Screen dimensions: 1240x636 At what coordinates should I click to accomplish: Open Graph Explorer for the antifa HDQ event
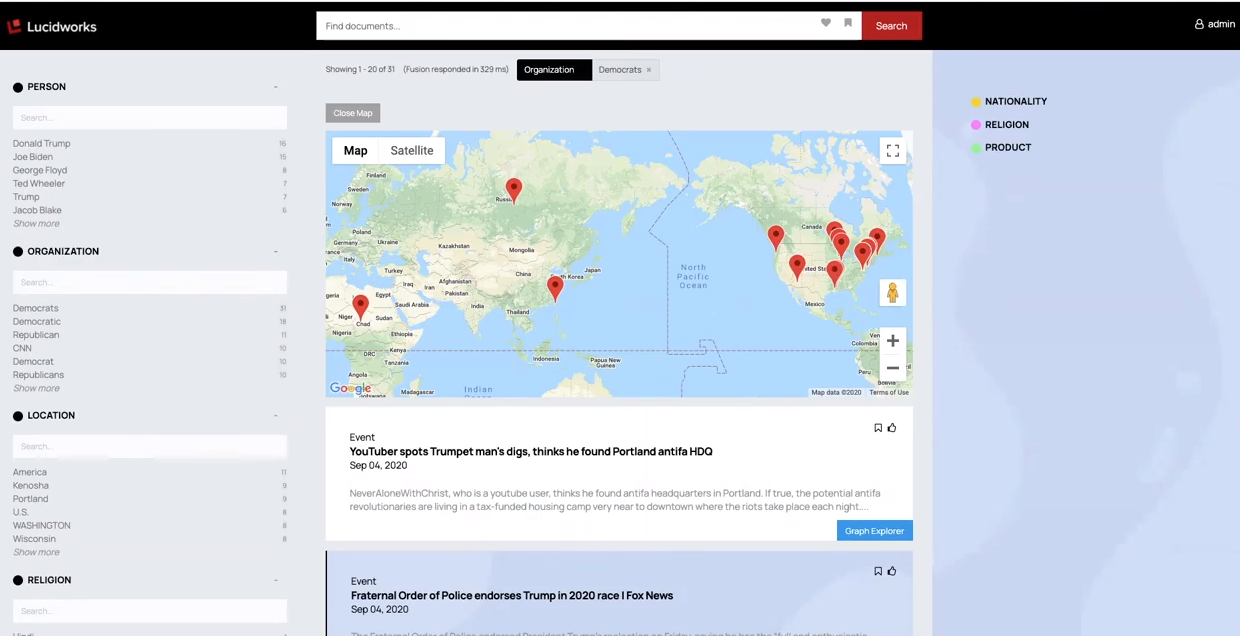[874, 530]
